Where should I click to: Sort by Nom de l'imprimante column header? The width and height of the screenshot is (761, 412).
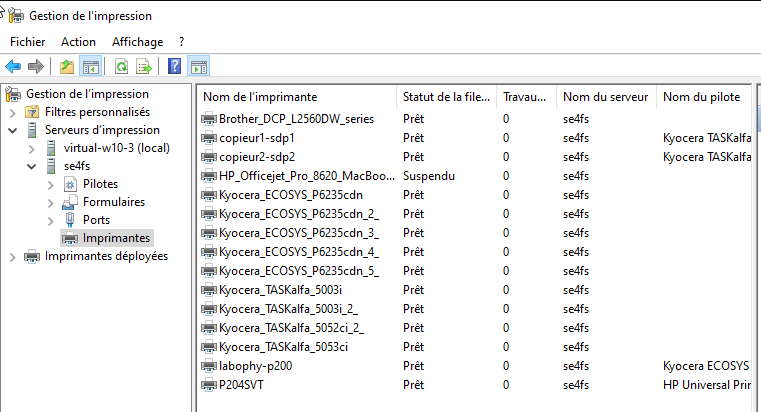[x=297, y=97]
